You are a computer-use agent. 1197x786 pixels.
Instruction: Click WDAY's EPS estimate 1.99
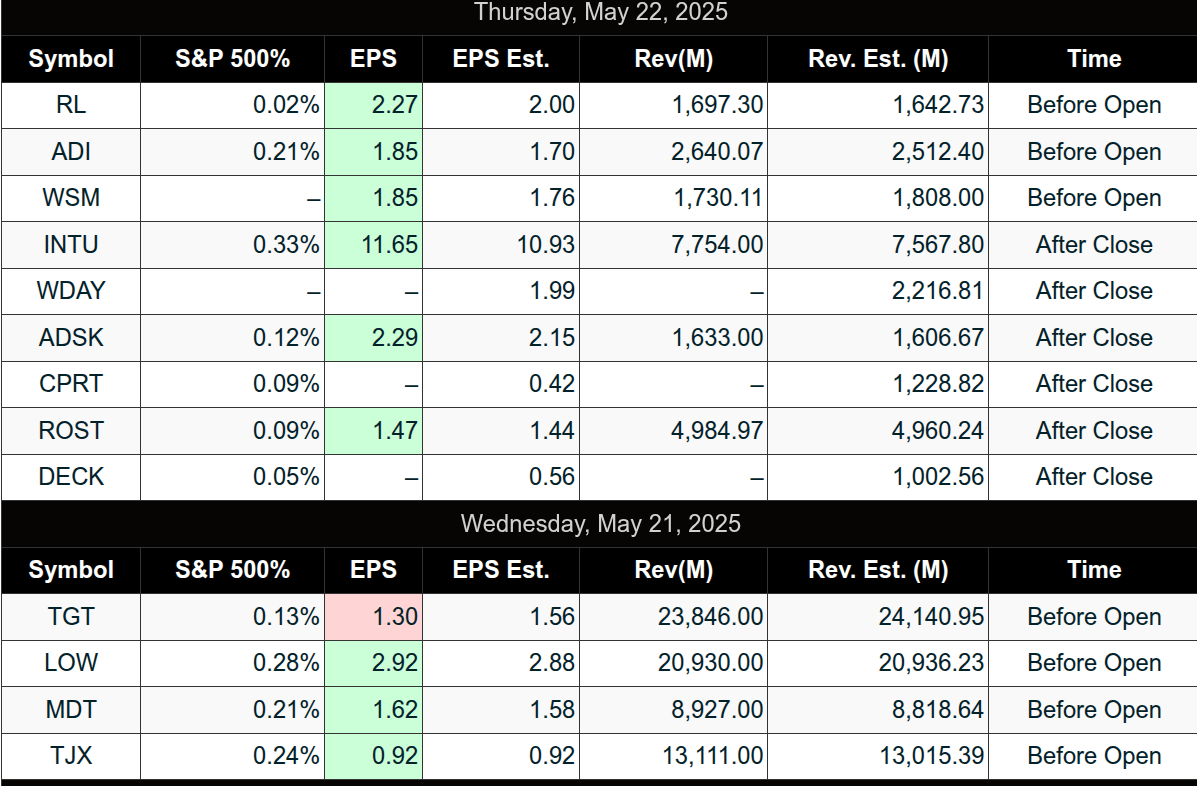click(552, 291)
